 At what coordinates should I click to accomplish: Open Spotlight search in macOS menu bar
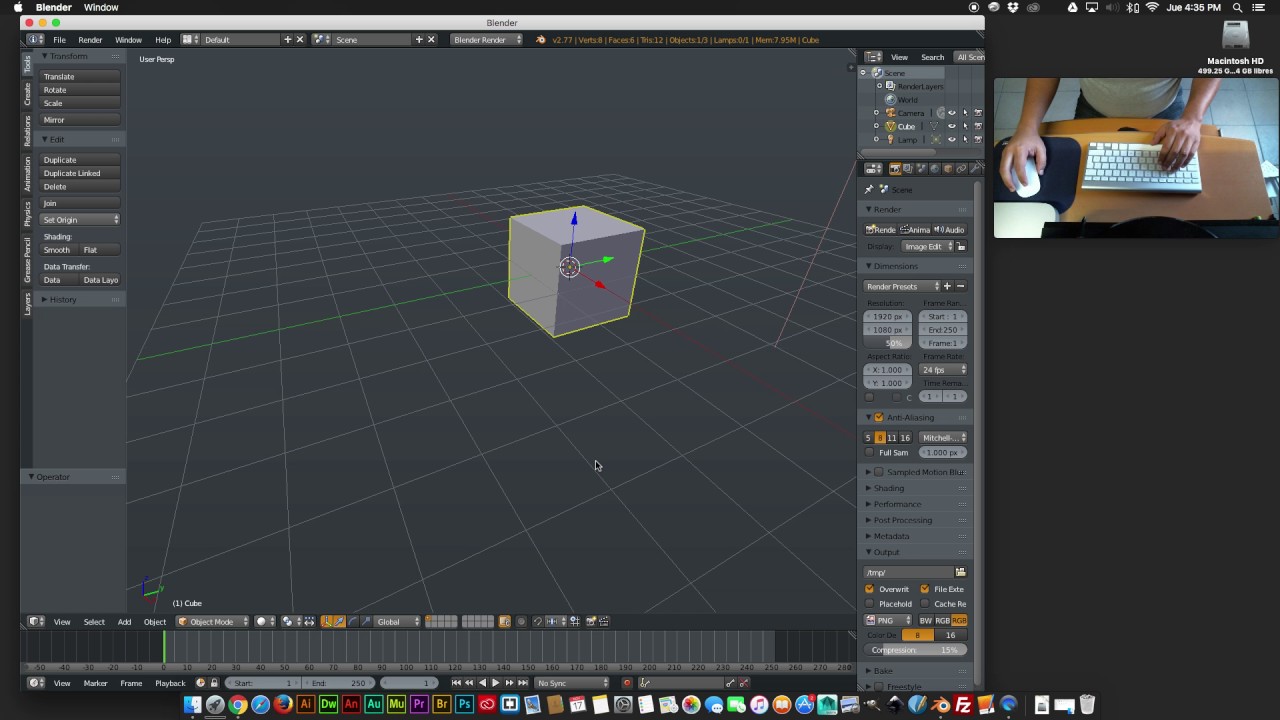pyautogui.click(x=1237, y=7)
